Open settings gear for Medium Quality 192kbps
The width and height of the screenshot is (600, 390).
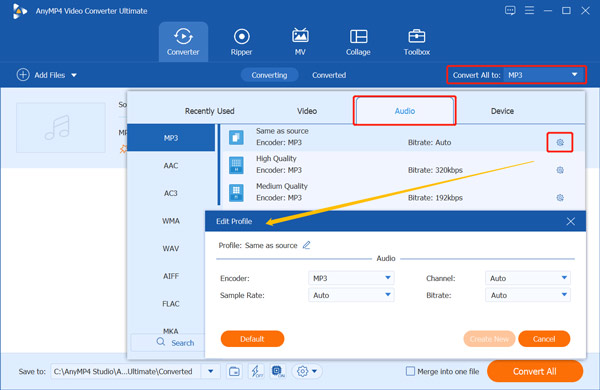[x=560, y=197]
